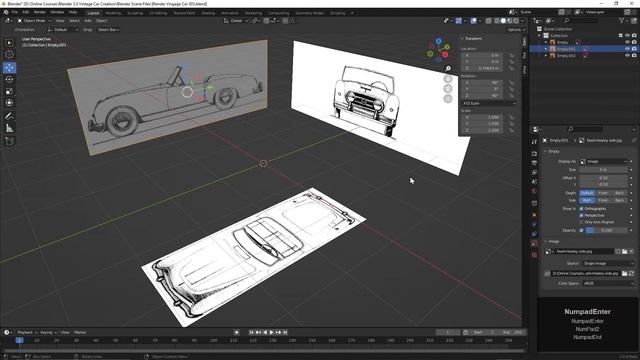Choose the Annotate tool
The image size is (640, 360).
pyautogui.click(x=9, y=116)
